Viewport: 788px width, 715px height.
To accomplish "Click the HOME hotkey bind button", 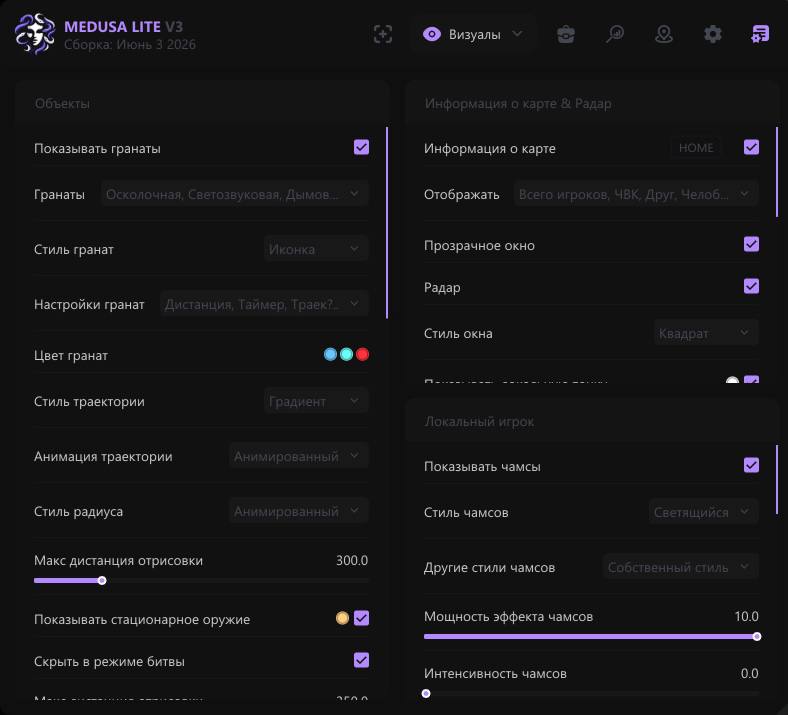I will (696, 148).
